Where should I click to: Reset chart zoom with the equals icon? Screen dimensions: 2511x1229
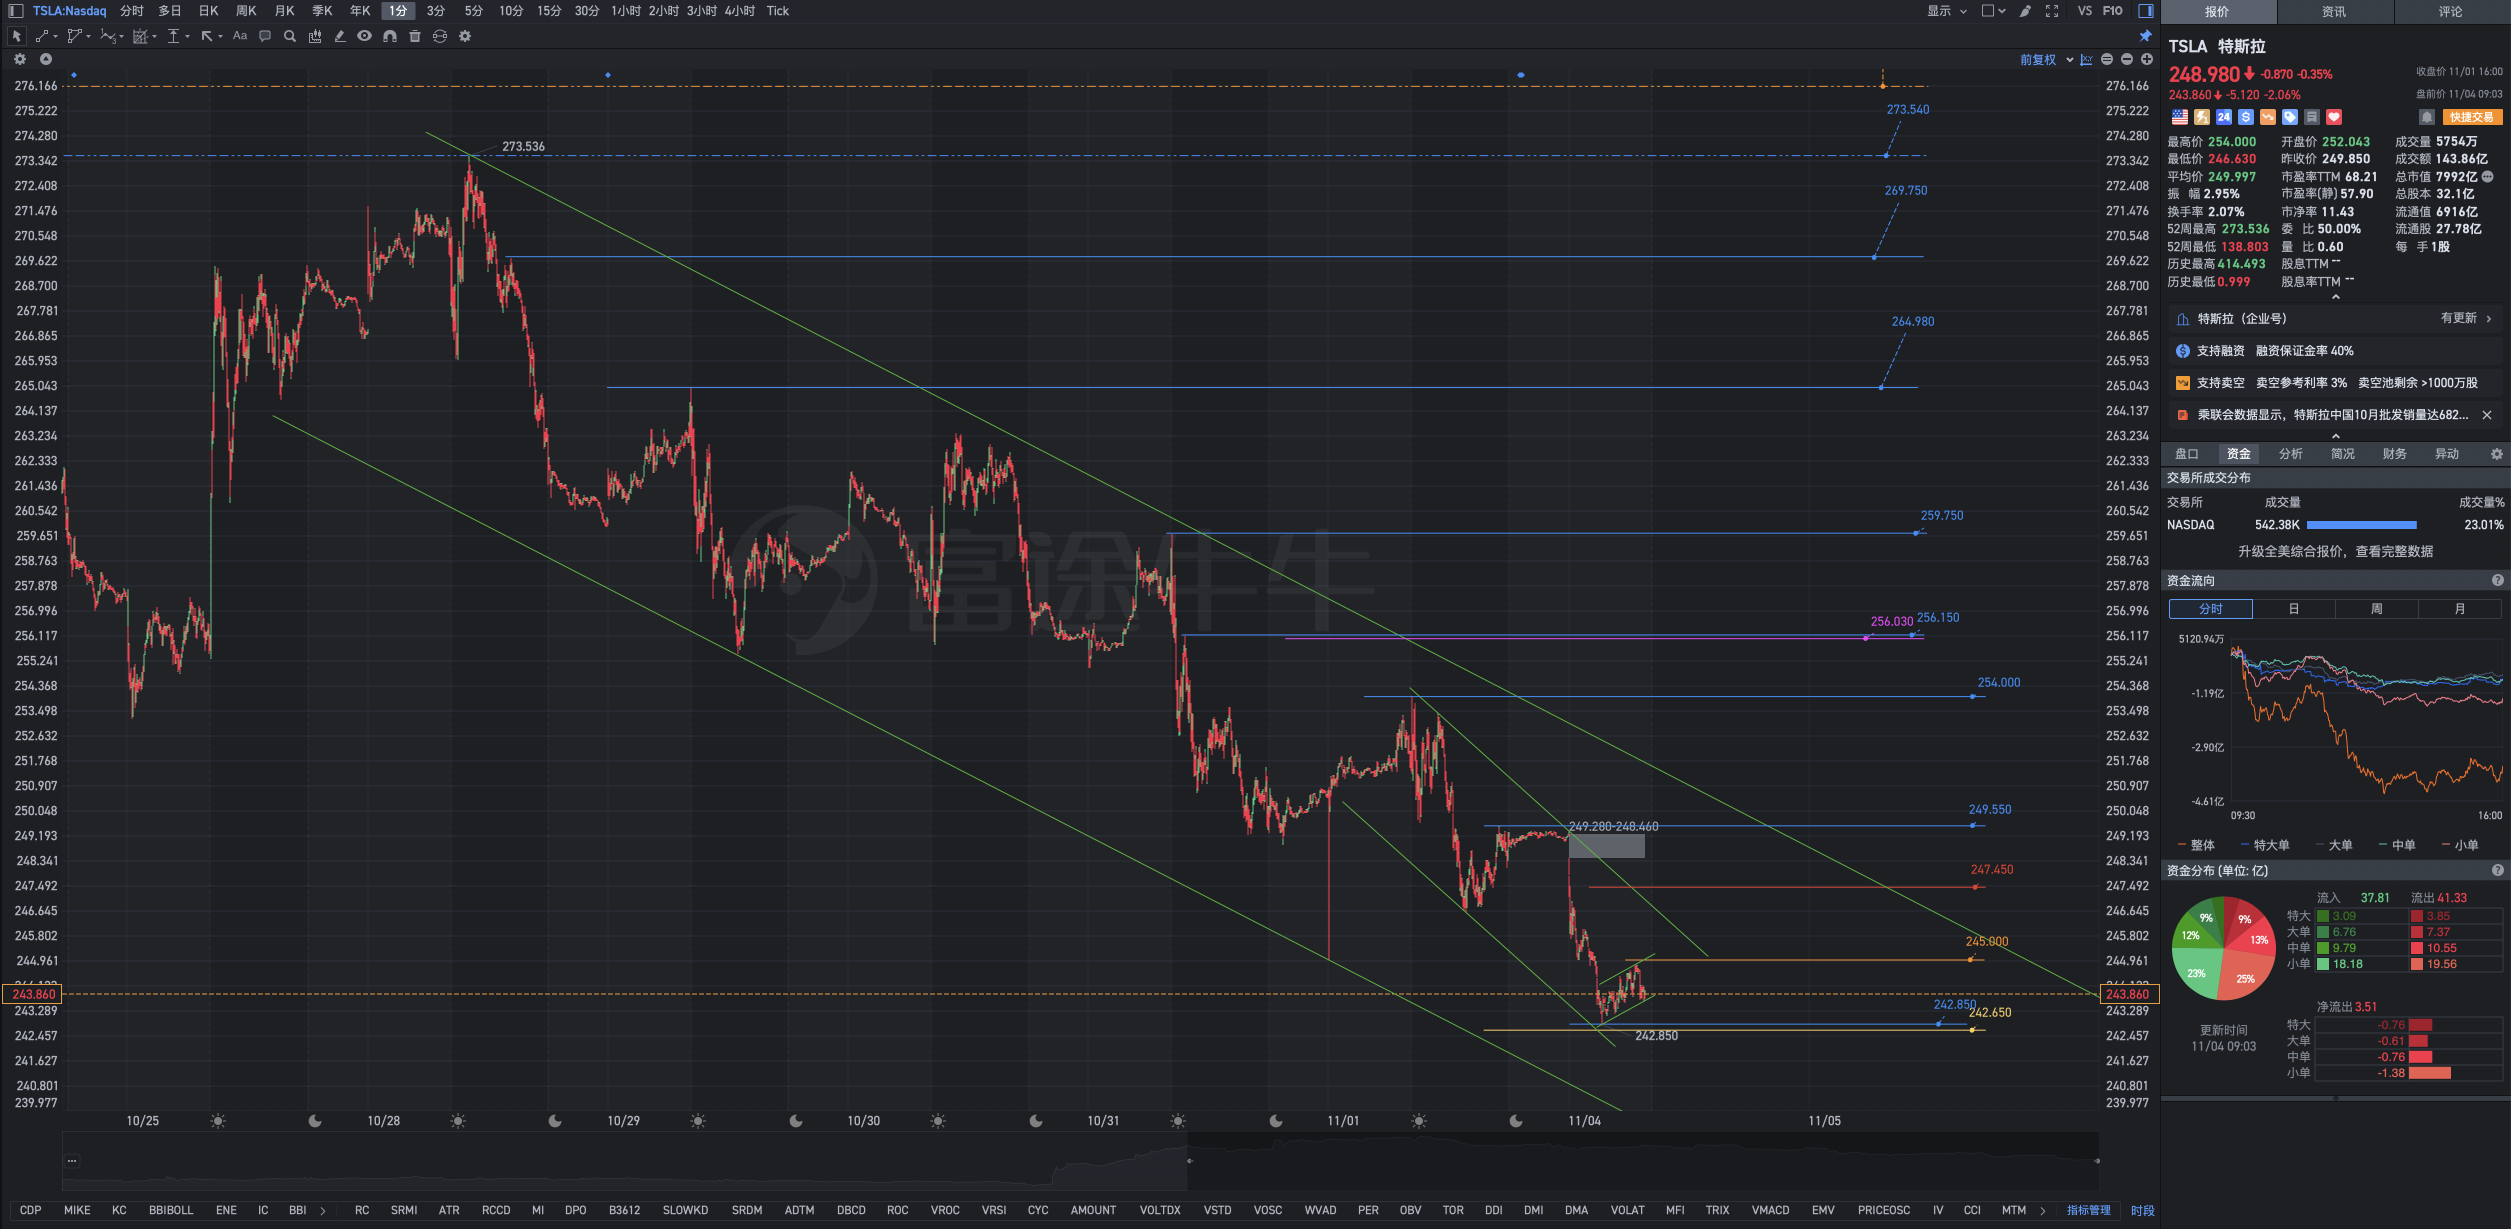[x=2107, y=59]
